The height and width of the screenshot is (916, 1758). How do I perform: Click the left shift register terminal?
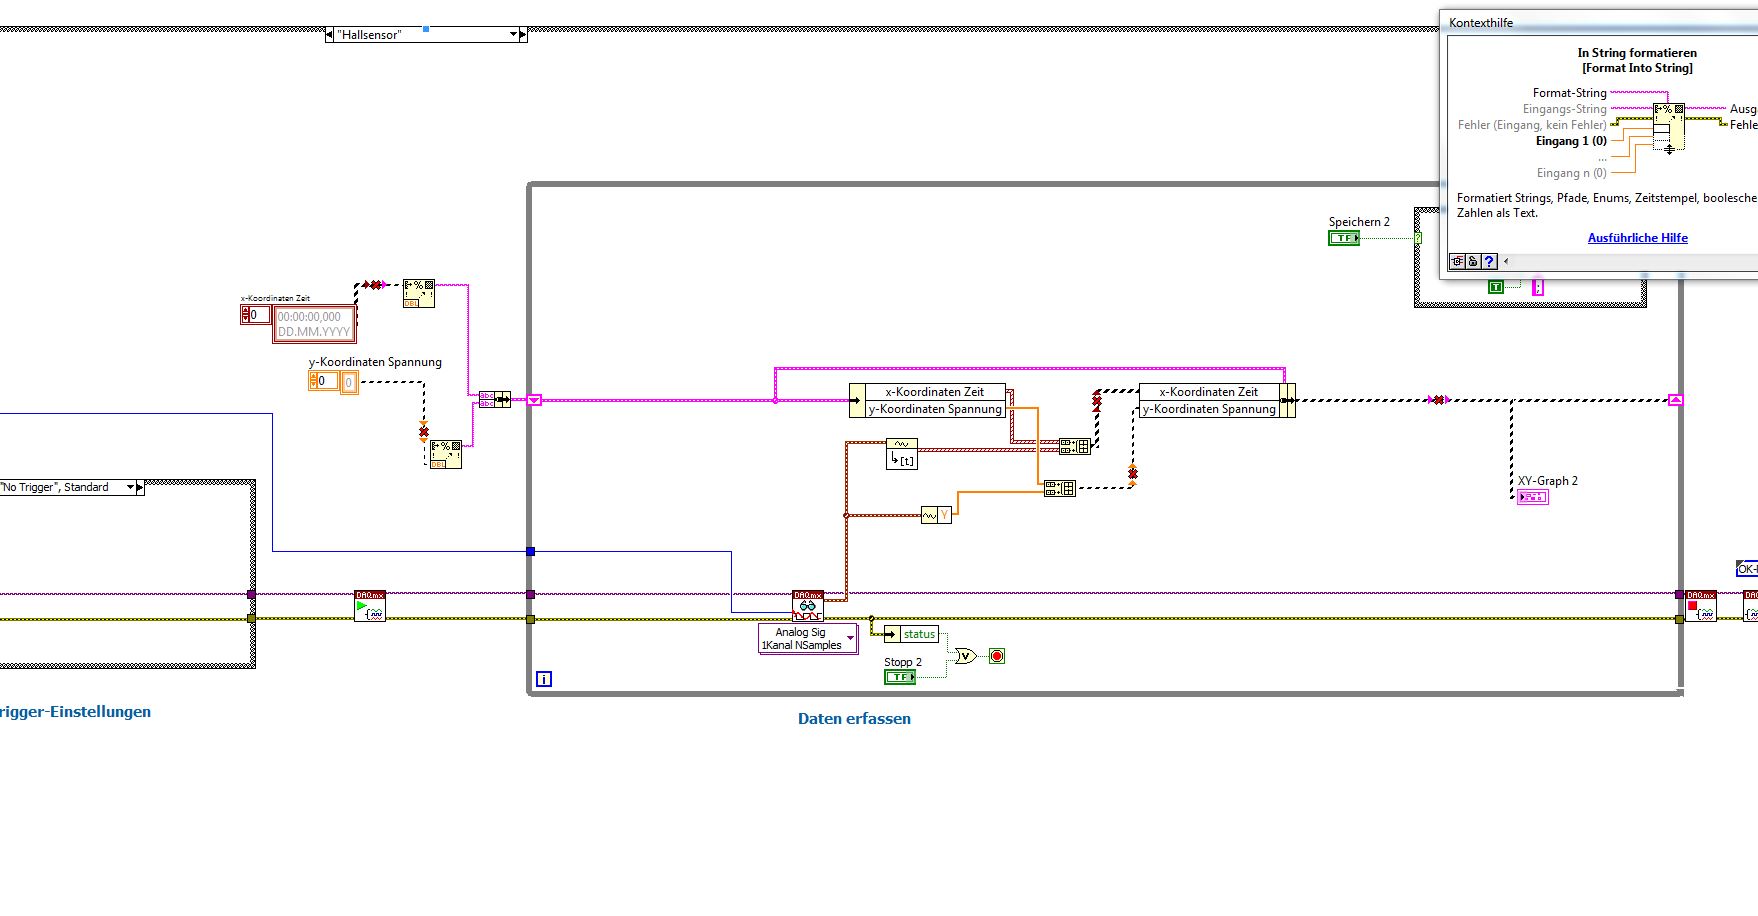click(534, 400)
